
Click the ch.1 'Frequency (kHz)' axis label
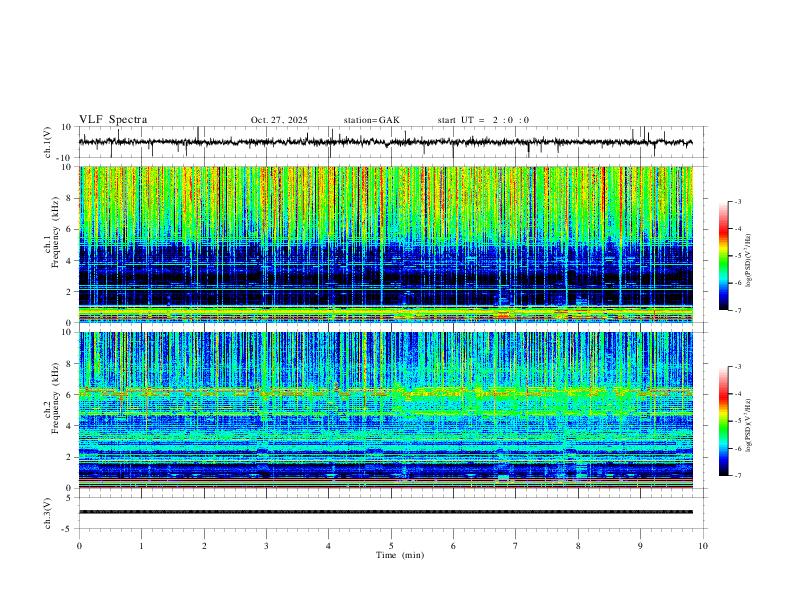pyautogui.click(x=56, y=233)
